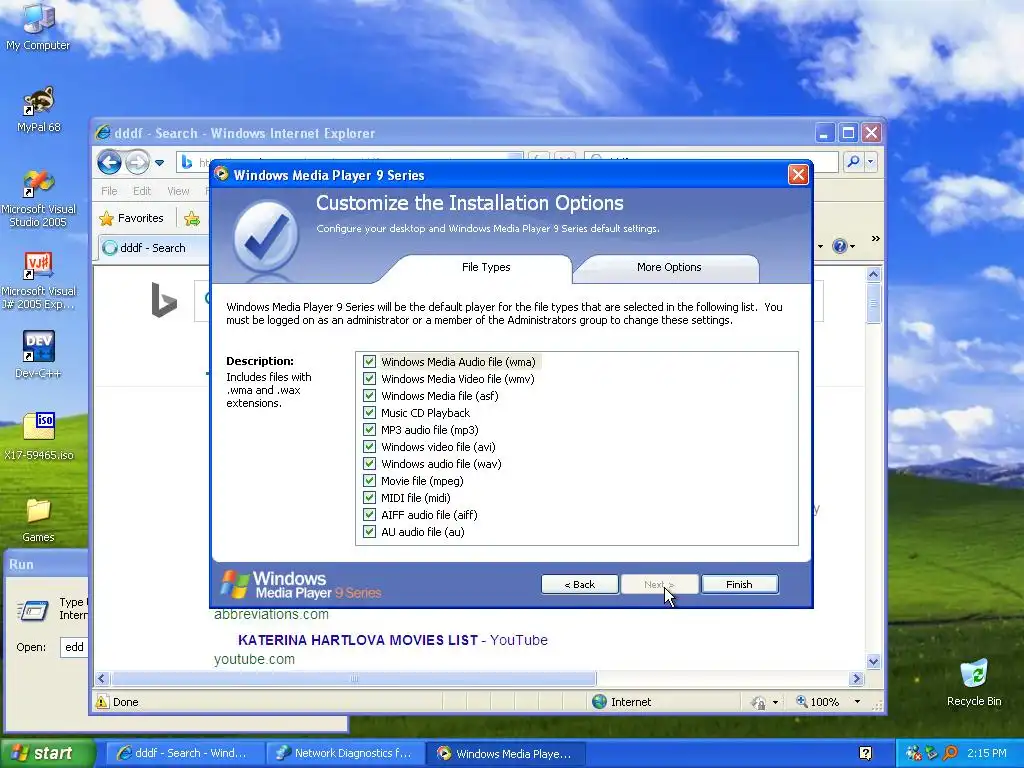Image resolution: width=1024 pixels, height=768 pixels.
Task: Click the Back button in setup wizard
Action: 579,584
